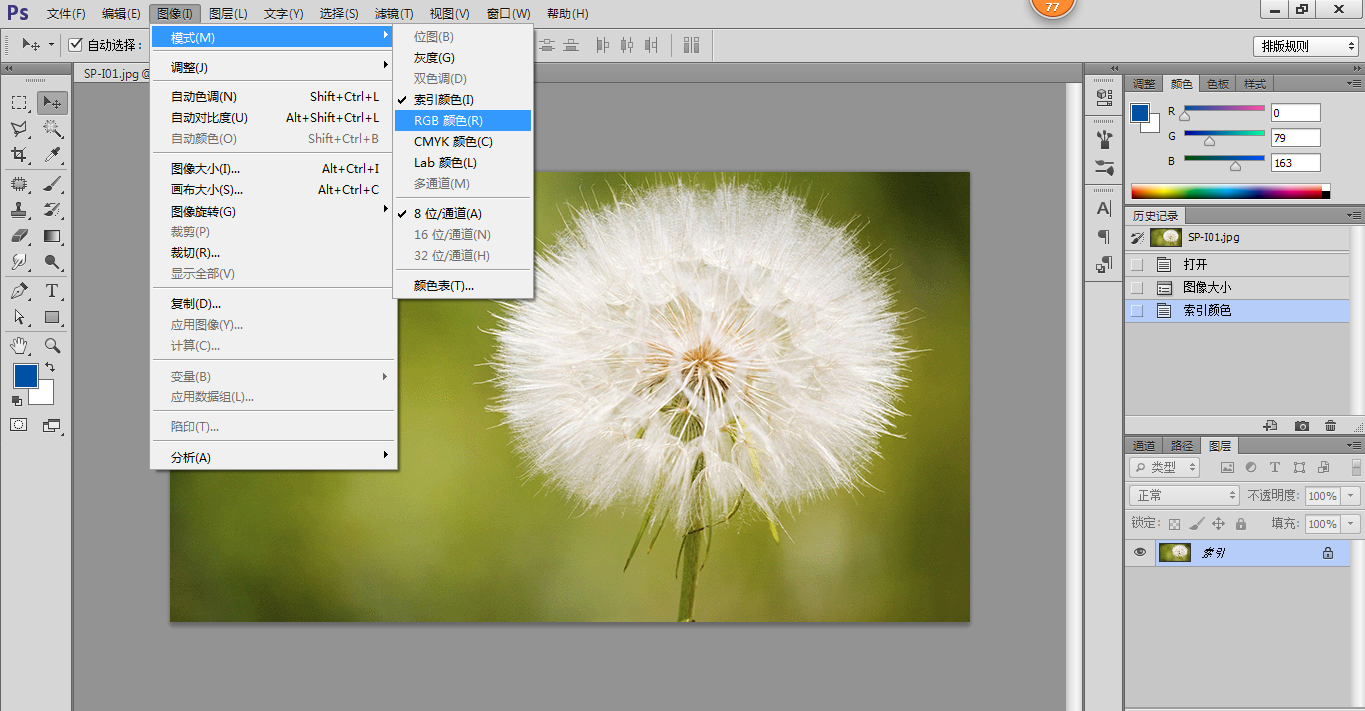Open the Layers panel flyout menu
This screenshot has width=1365, height=711.
point(1355,445)
